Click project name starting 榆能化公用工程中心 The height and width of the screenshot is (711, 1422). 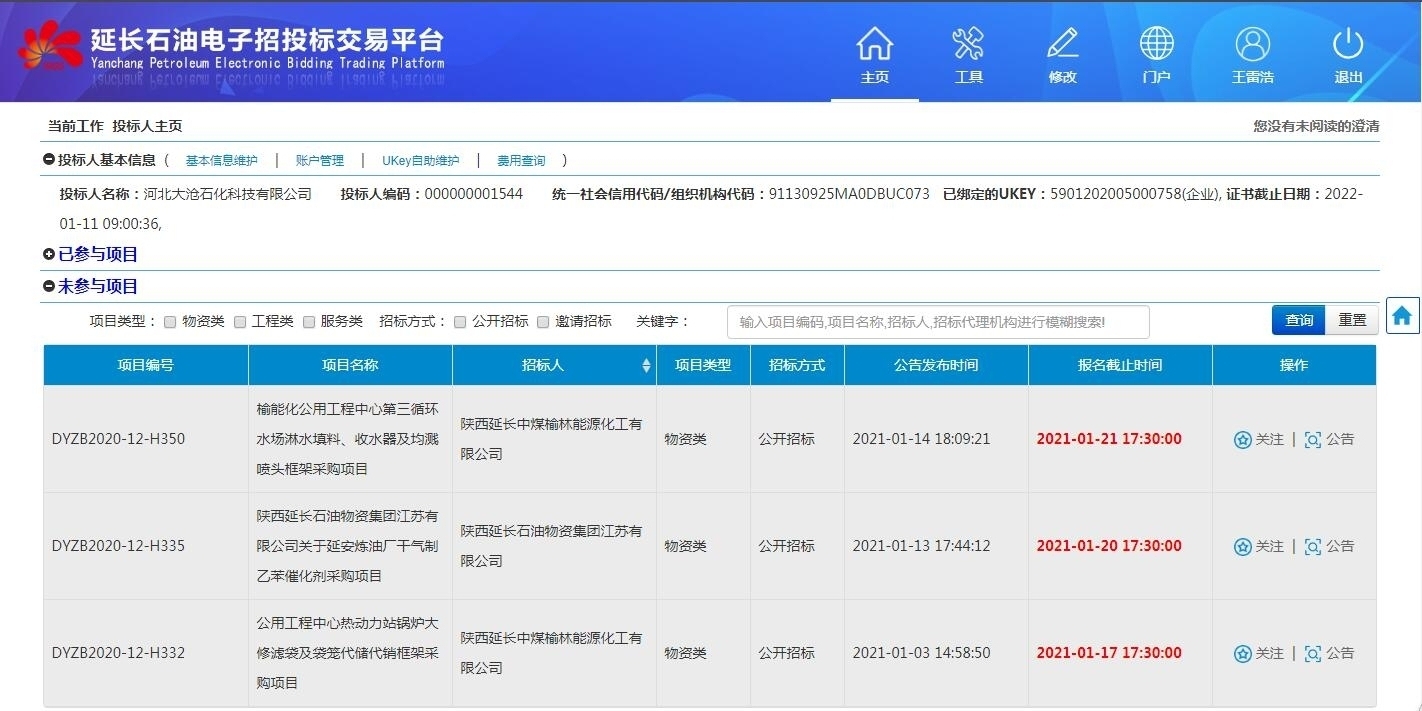click(347, 439)
